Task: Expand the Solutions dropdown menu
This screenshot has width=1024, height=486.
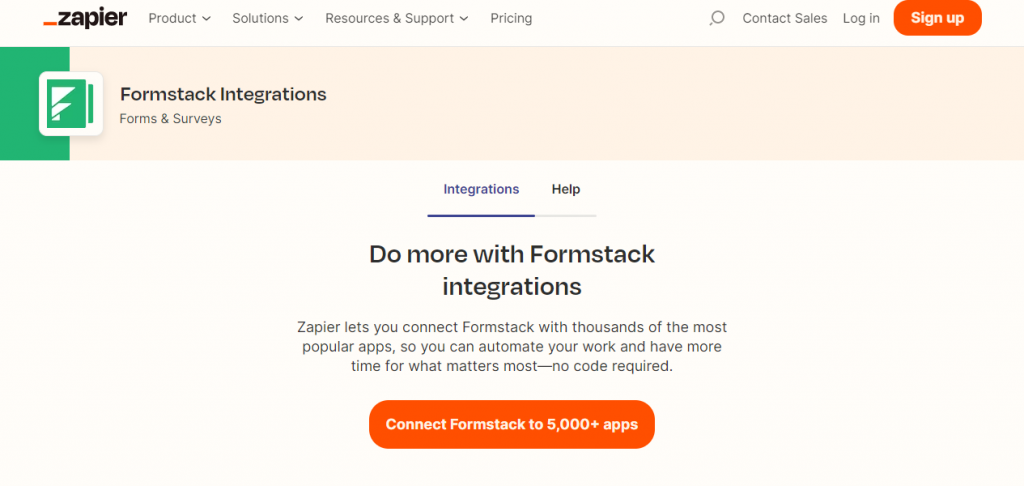Action: [268, 18]
